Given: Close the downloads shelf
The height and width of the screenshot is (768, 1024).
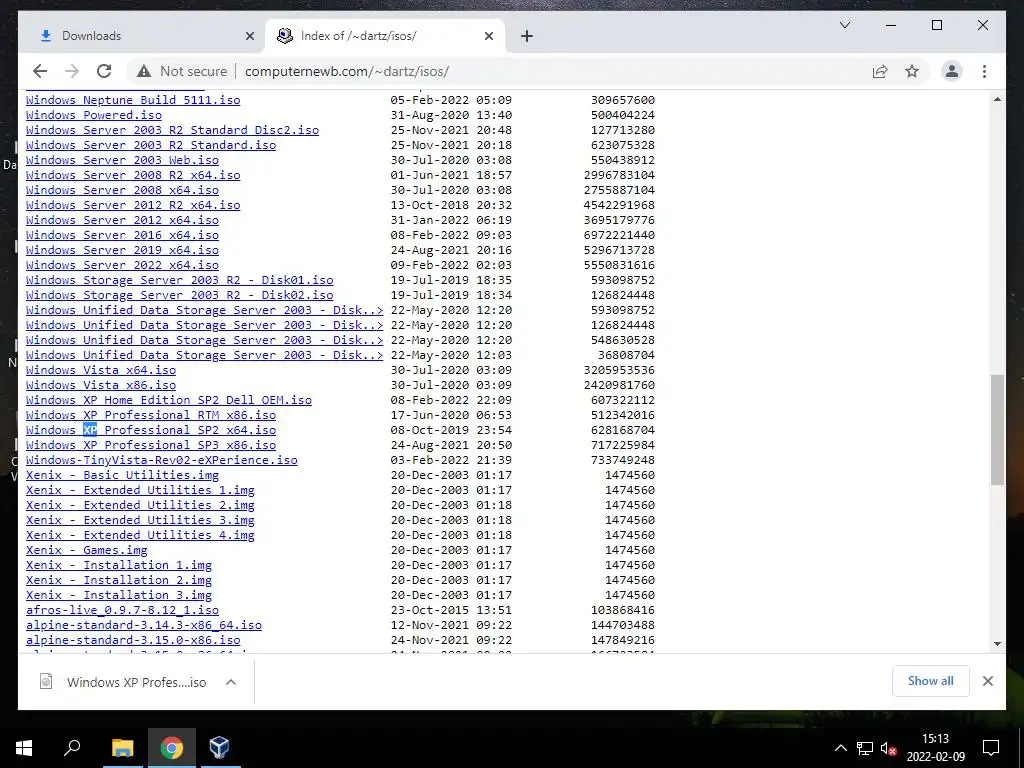Looking at the screenshot, I should point(987,681).
